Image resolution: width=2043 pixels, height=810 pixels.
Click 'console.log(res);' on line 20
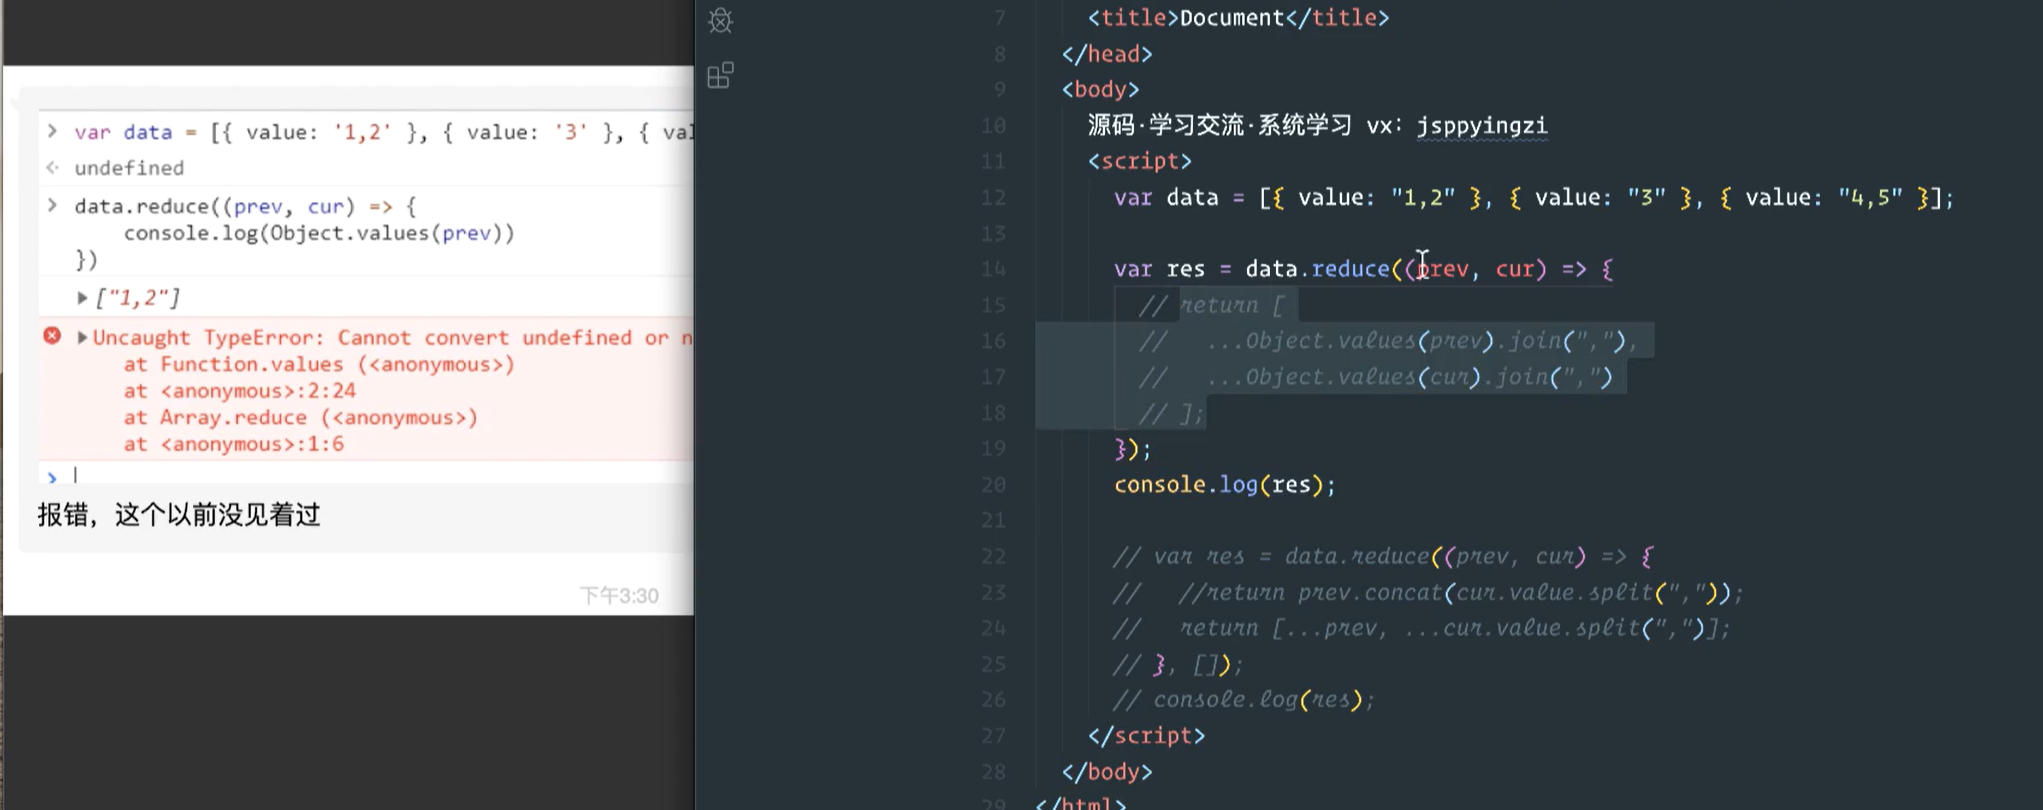pyautogui.click(x=1225, y=485)
